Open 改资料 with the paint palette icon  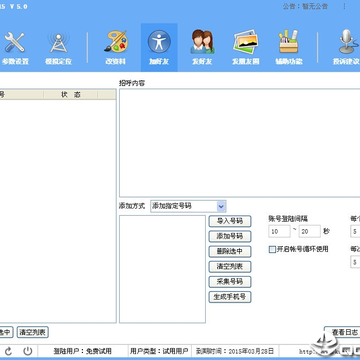pyautogui.click(x=115, y=48)
